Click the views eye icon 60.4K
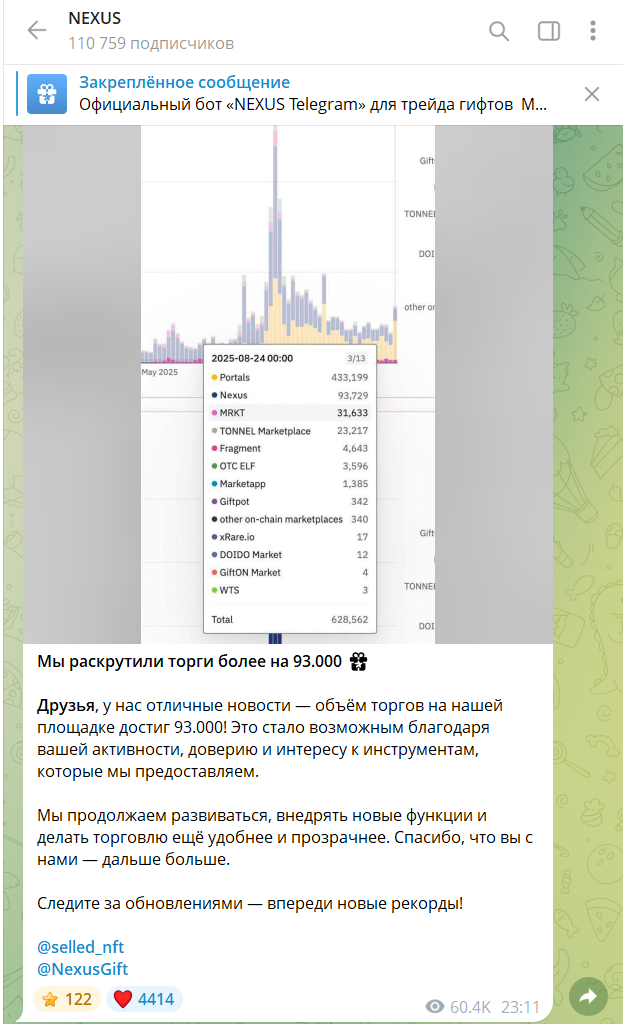The width and height of the screenshot is (623, 1024). point(435,1007)
